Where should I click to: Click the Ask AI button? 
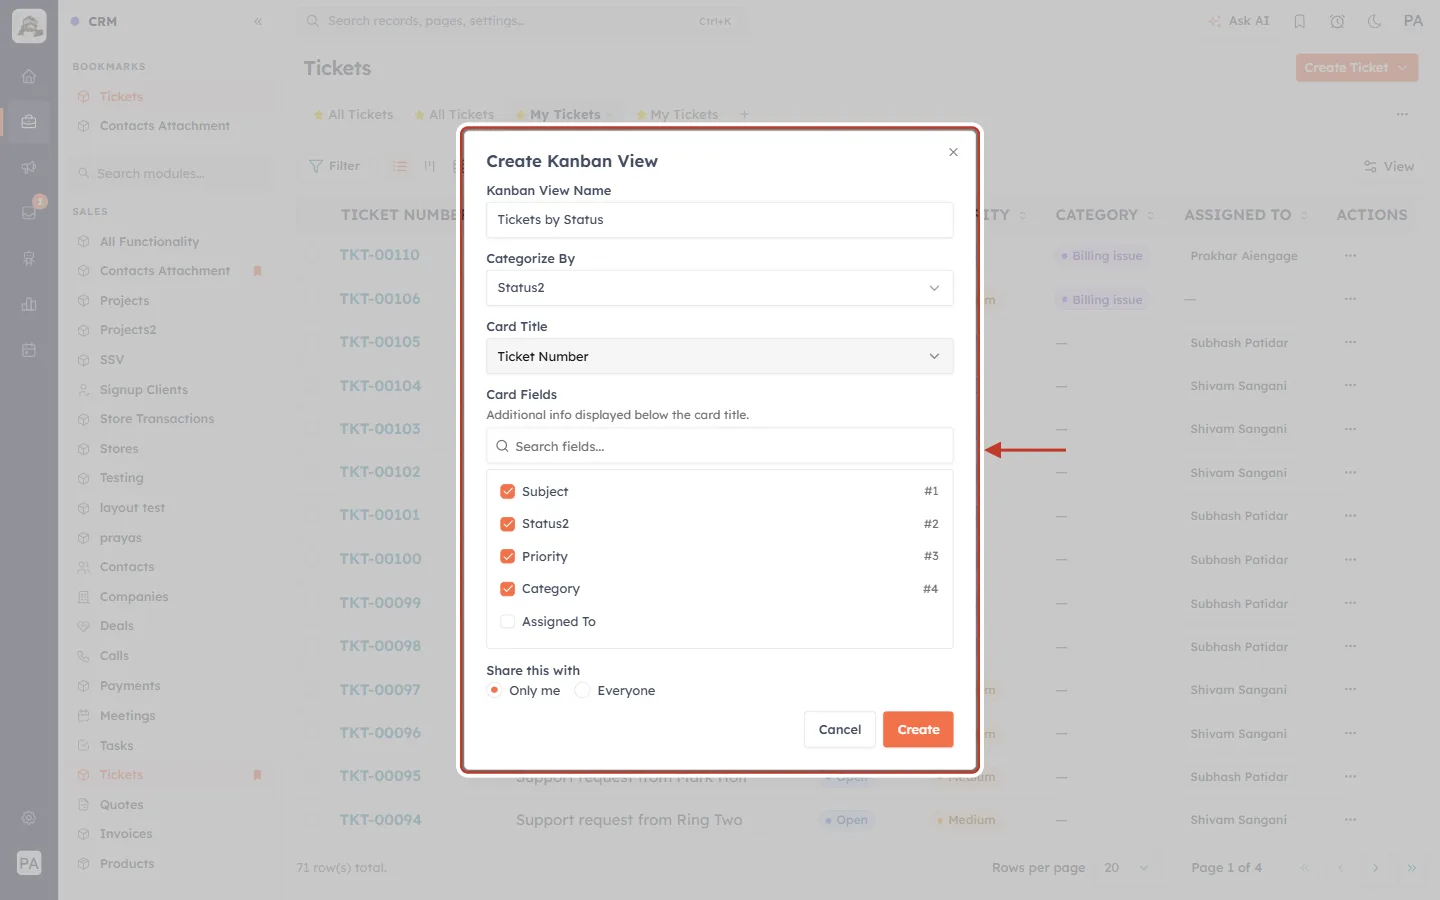1239,21
